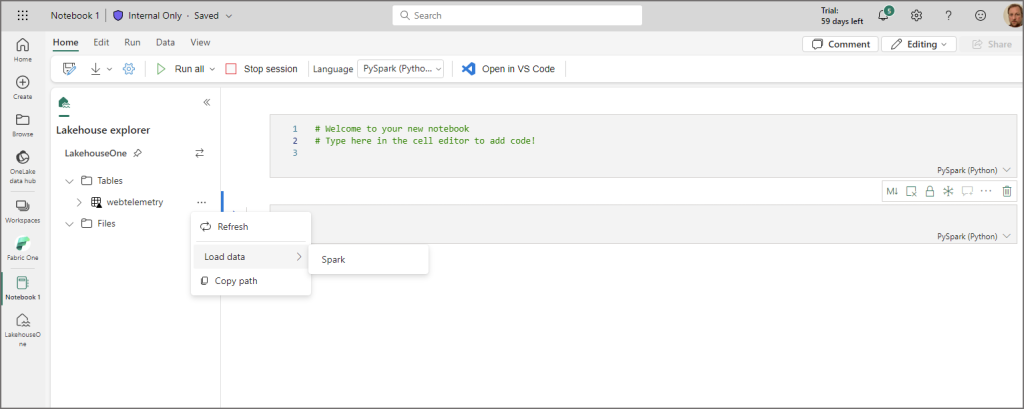This screenshot has height=409, width=1024.
Task: Open first cell's PySpark (Python) language dropdown
Action: click(x=974, y=170)
